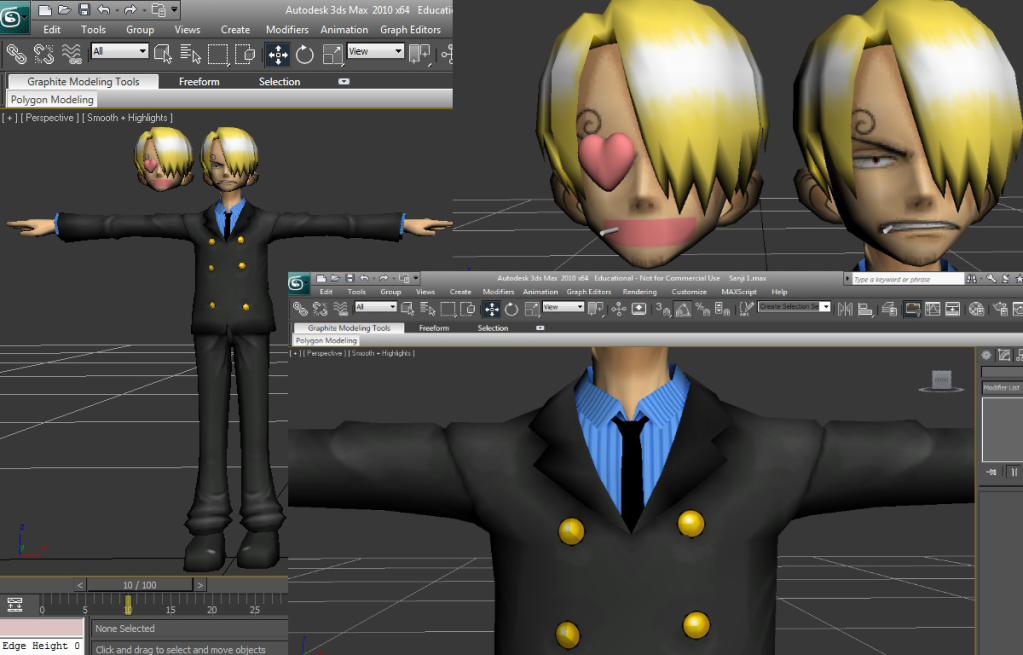Open View coordinate system dropdown, lower window
Viewport: 1023px width, 655px height.
563,307
